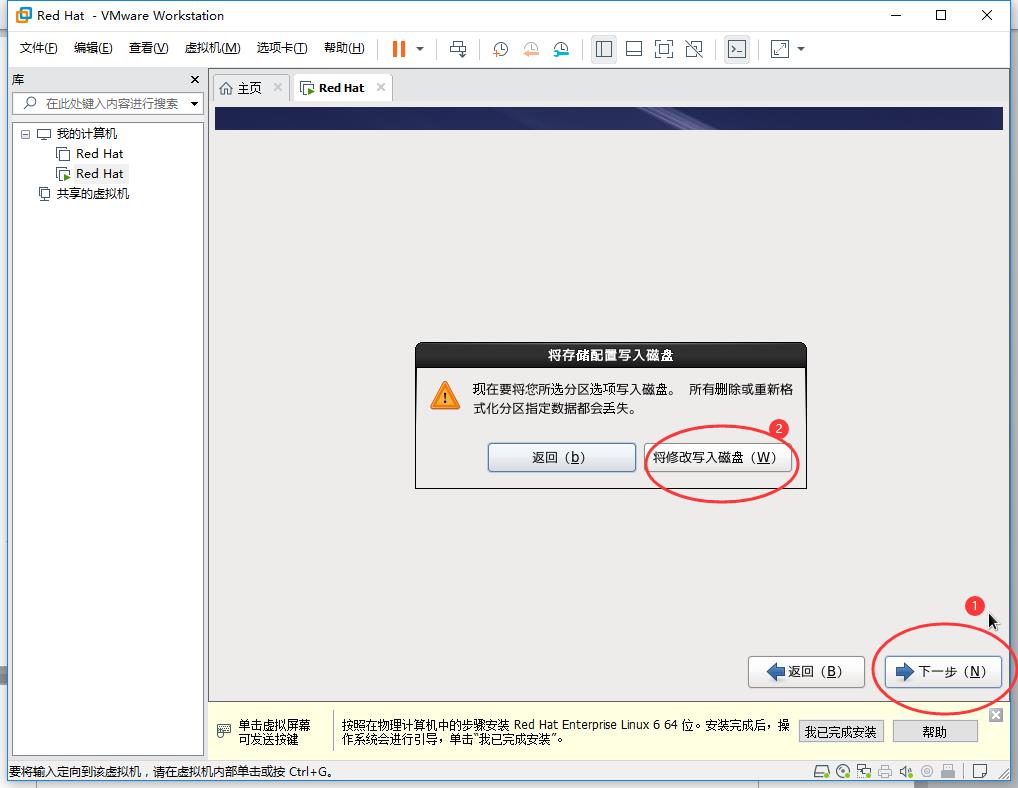Select 我的计算机 in the library tree
The image size is (1018, 788).
click(86, 134)
